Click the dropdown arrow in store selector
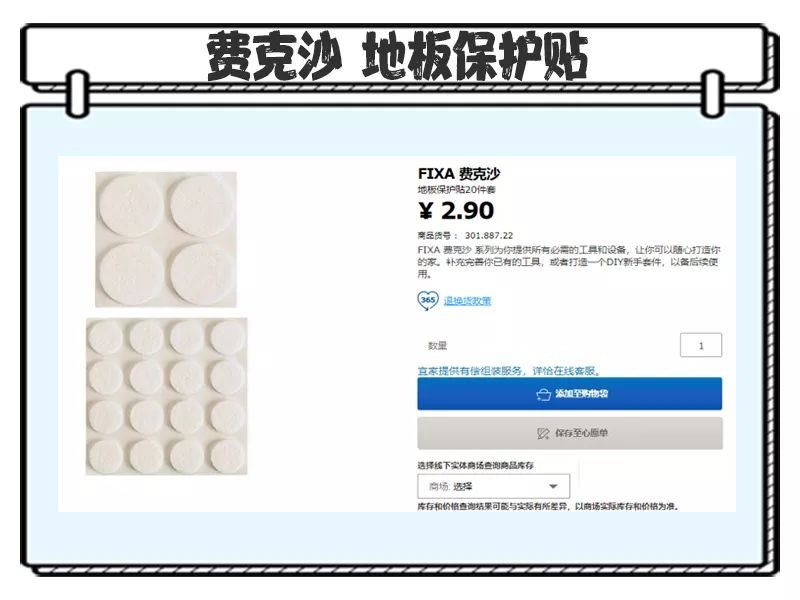800x600 pixels. [x=553, y=486]
